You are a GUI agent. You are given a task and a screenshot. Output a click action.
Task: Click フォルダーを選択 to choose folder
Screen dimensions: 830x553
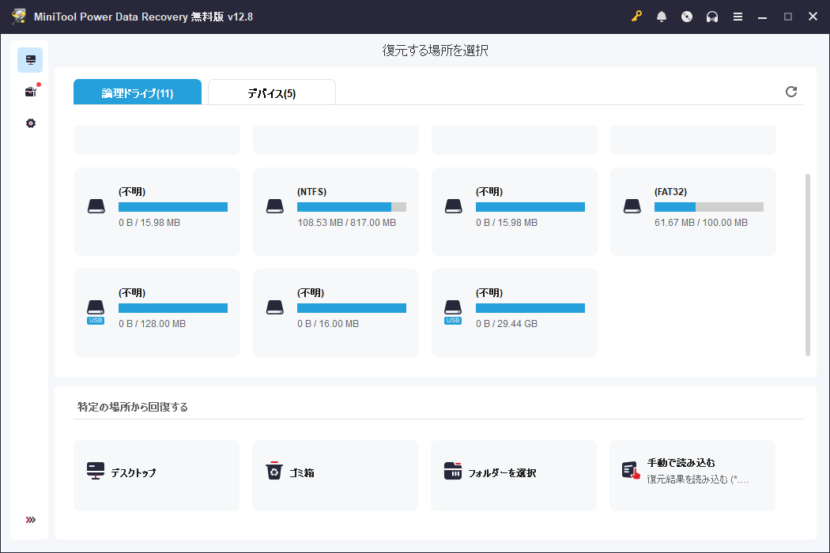pyautogui.click(x=514, y=475)
